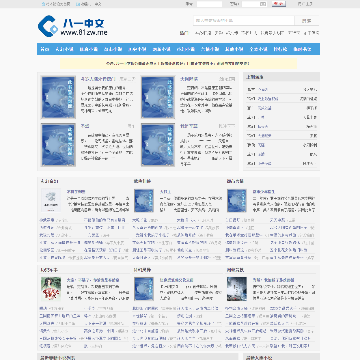This screenshot has width=360, height=360.
Task: Click the username input in top bar
Action: click(209, 4)
